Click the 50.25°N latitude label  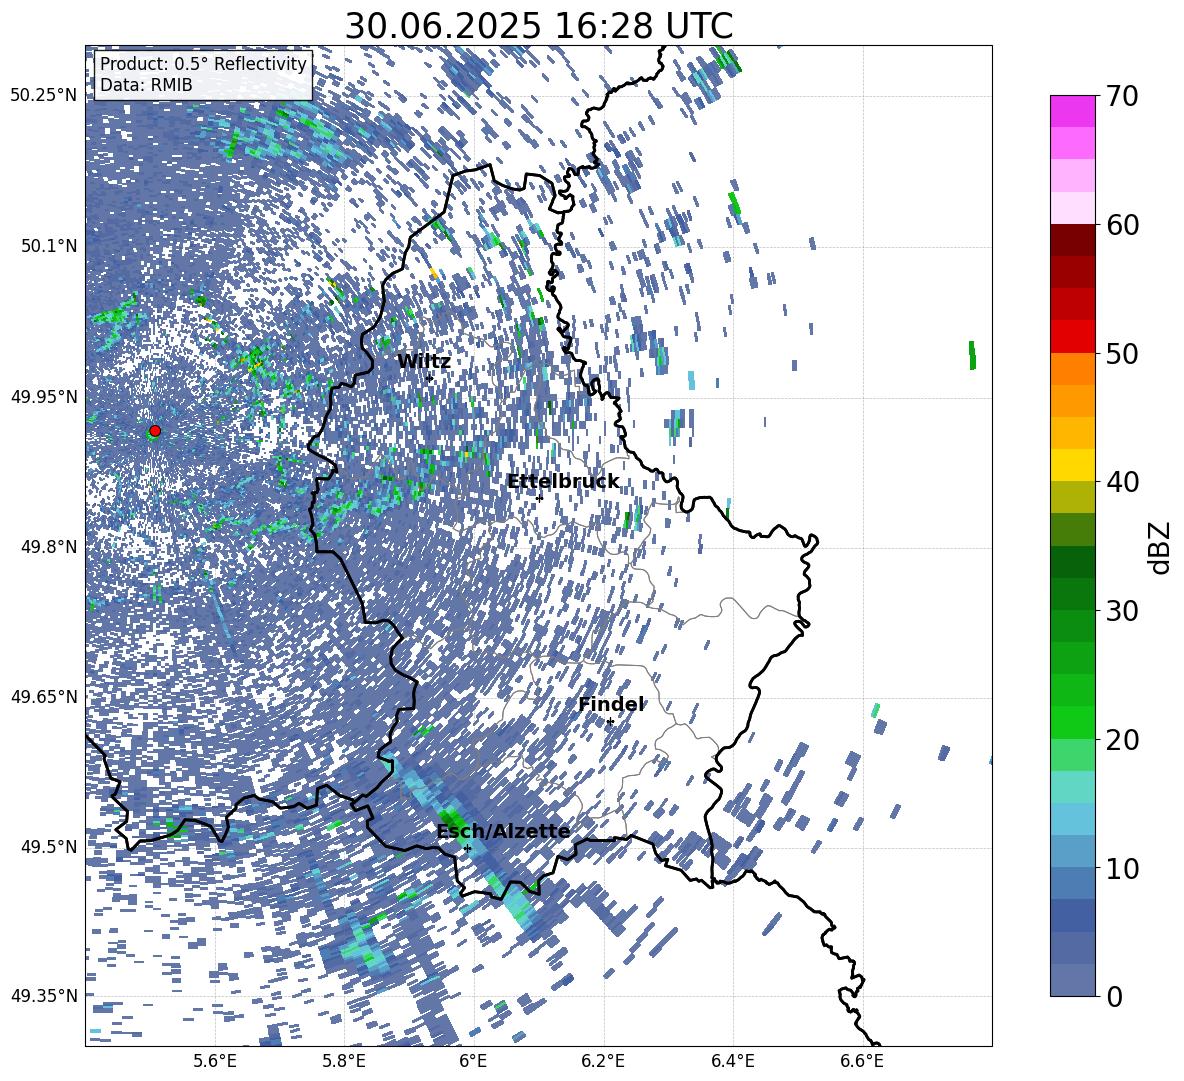point(44,96)
